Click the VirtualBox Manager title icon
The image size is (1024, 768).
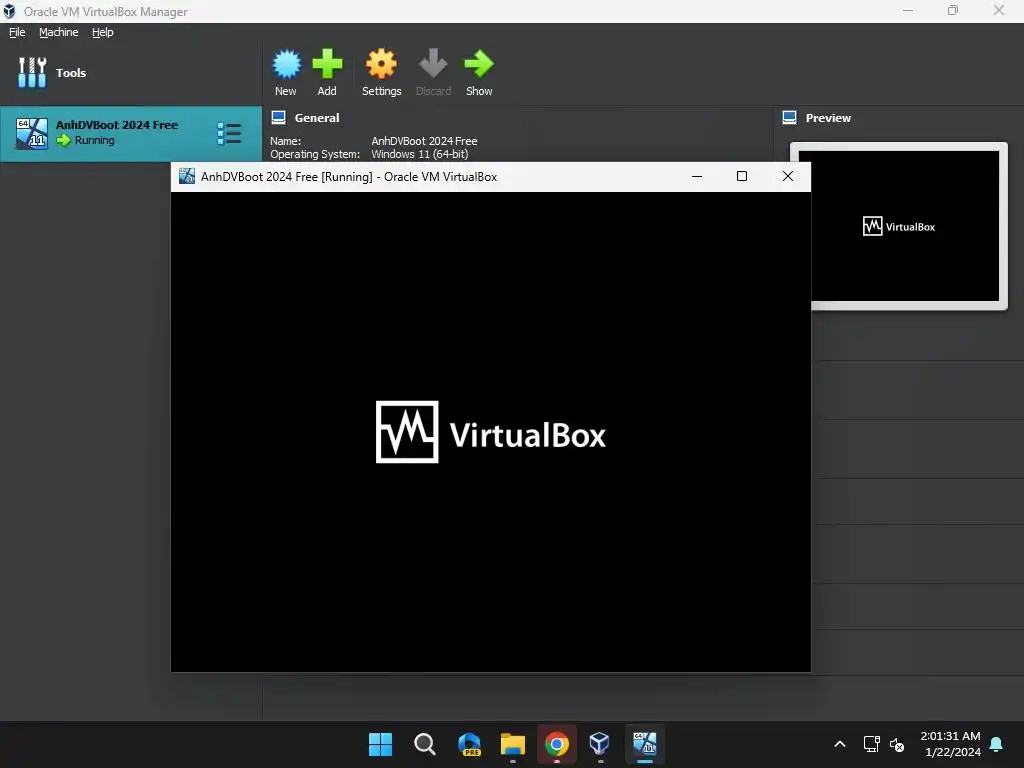(x=9, y=11)
